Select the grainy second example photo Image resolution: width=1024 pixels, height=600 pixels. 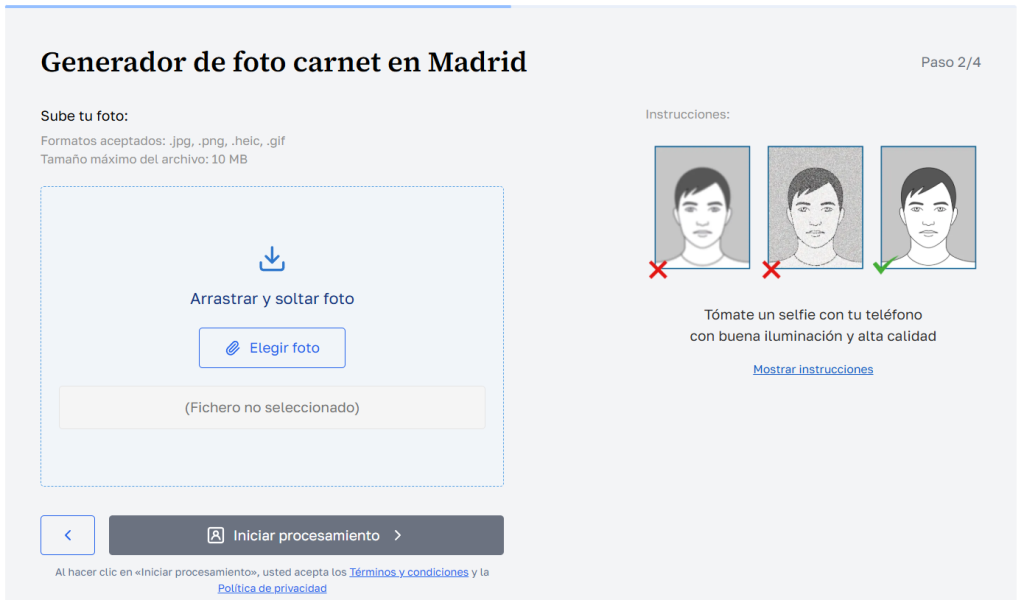[x=815, y=206]
